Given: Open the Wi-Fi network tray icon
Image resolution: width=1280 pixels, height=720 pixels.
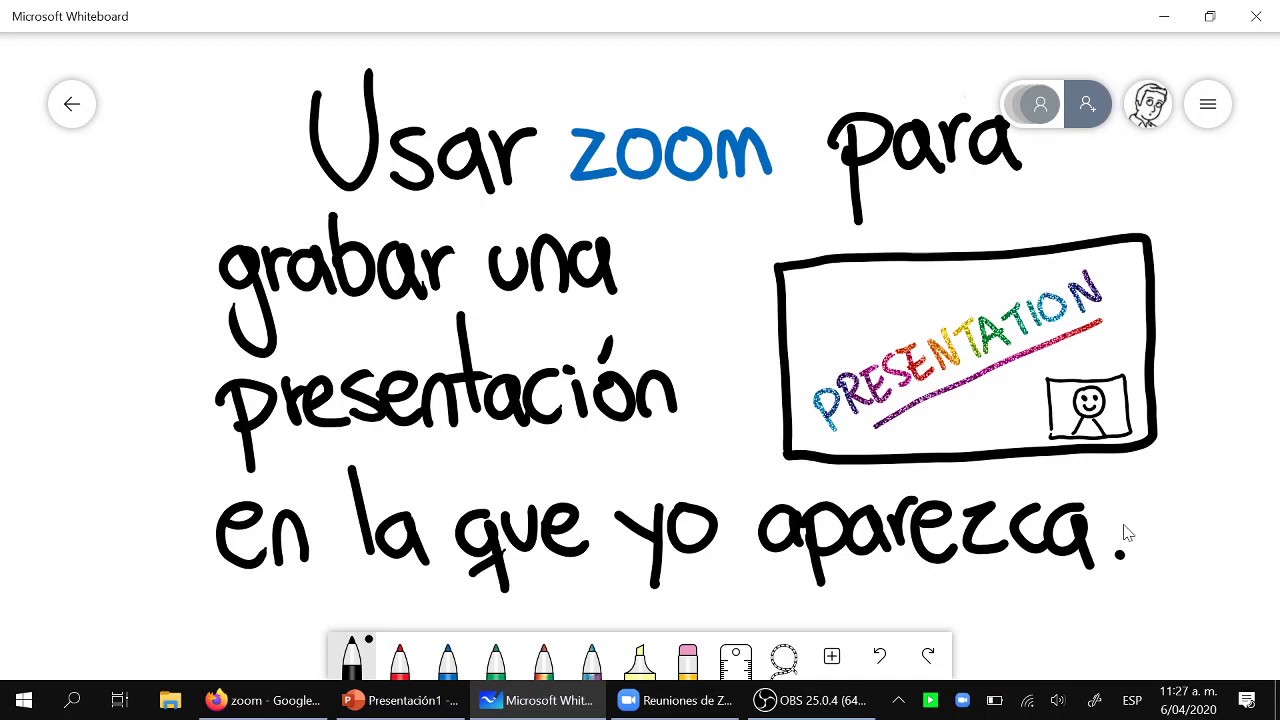Looking at the screenshot, I should 1027,700.
